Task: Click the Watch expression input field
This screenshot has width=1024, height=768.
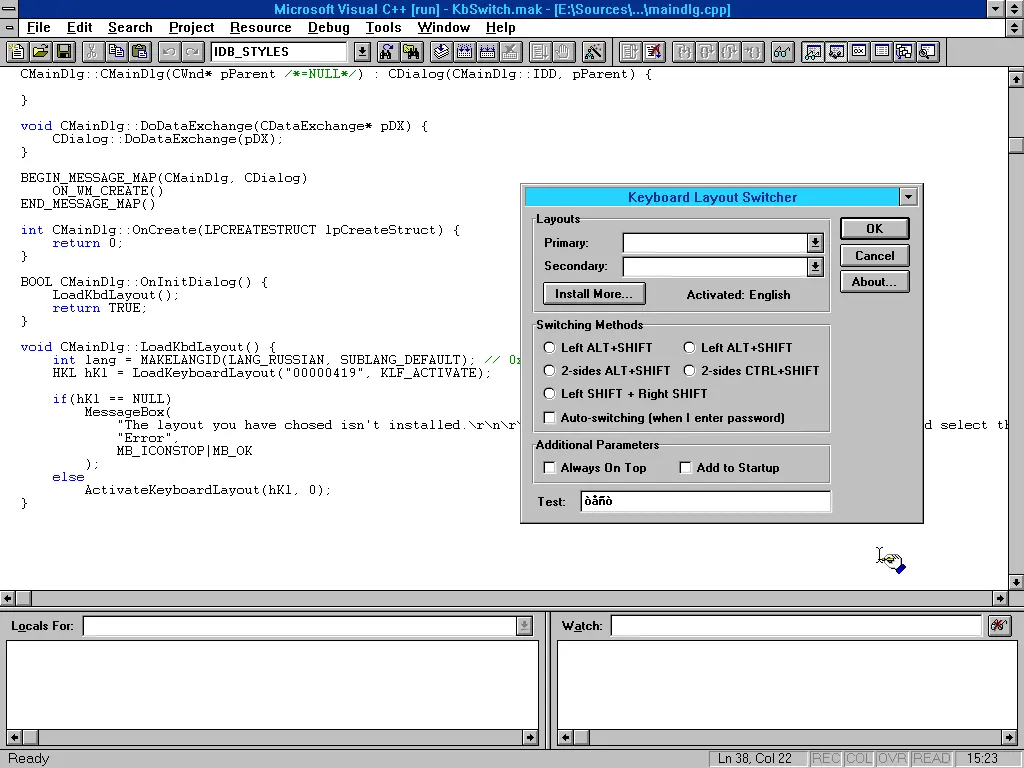Action: [x=796, y=626]
